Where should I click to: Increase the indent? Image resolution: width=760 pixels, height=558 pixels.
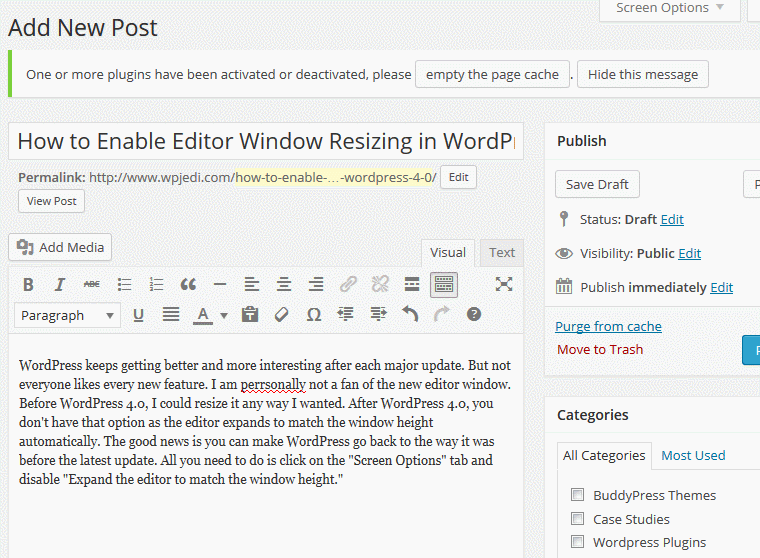378,315
